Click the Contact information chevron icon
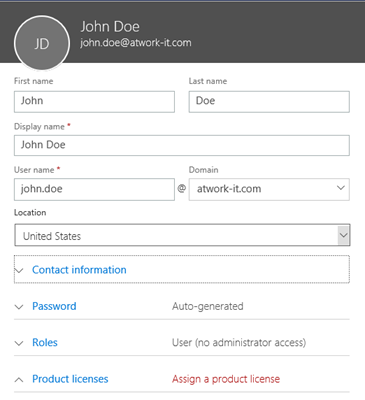The height and width of the screenshot is (400, 365). point(19,270)
